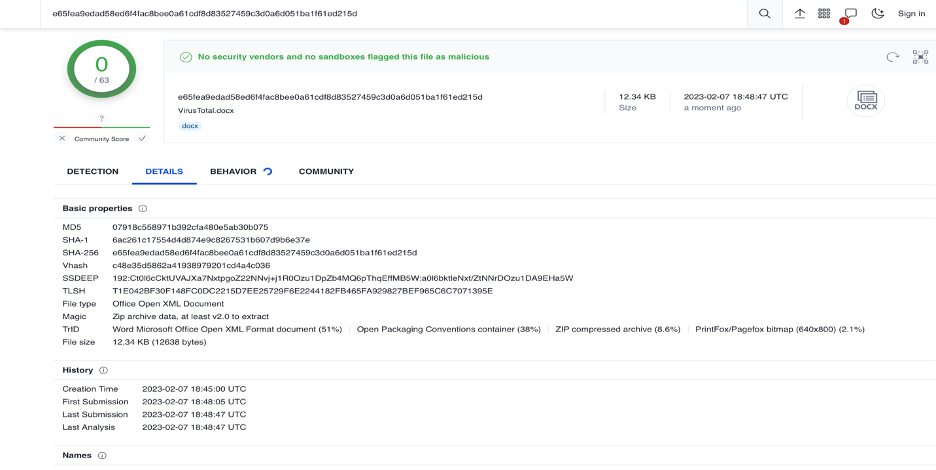This screenshot has width=936, height=470.
Task: Click the SSDEEP value
Action: click(343, 278)
